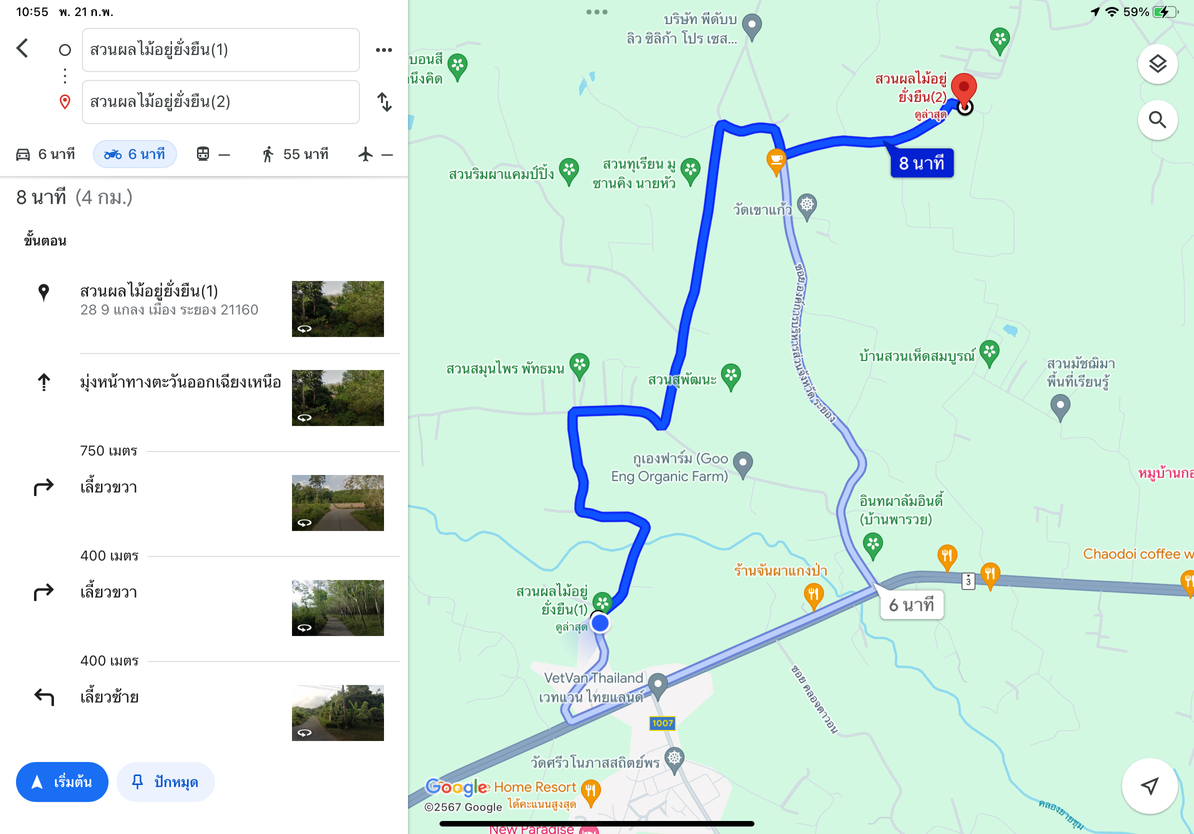Edit the destination field สวนผลไม้อยู่ยั่งยืน(2)
The width and height of the screenshot is (1194, 834).
pyautogui.click(x=221, y=101)
